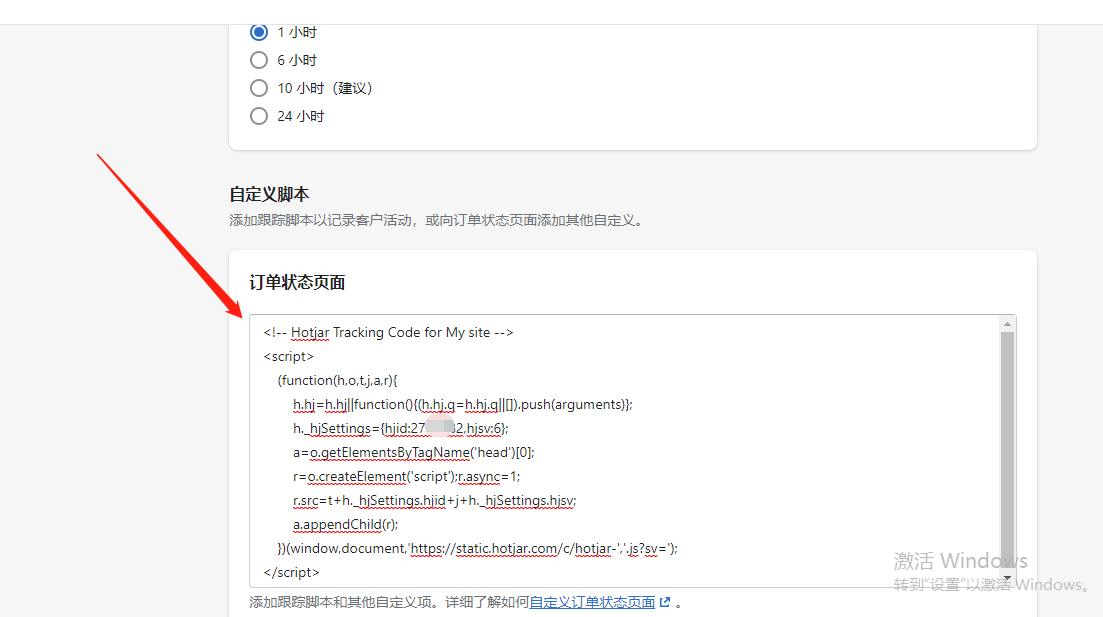Click inside the 订单状态页面 script text area

click(x=632, y=451)
